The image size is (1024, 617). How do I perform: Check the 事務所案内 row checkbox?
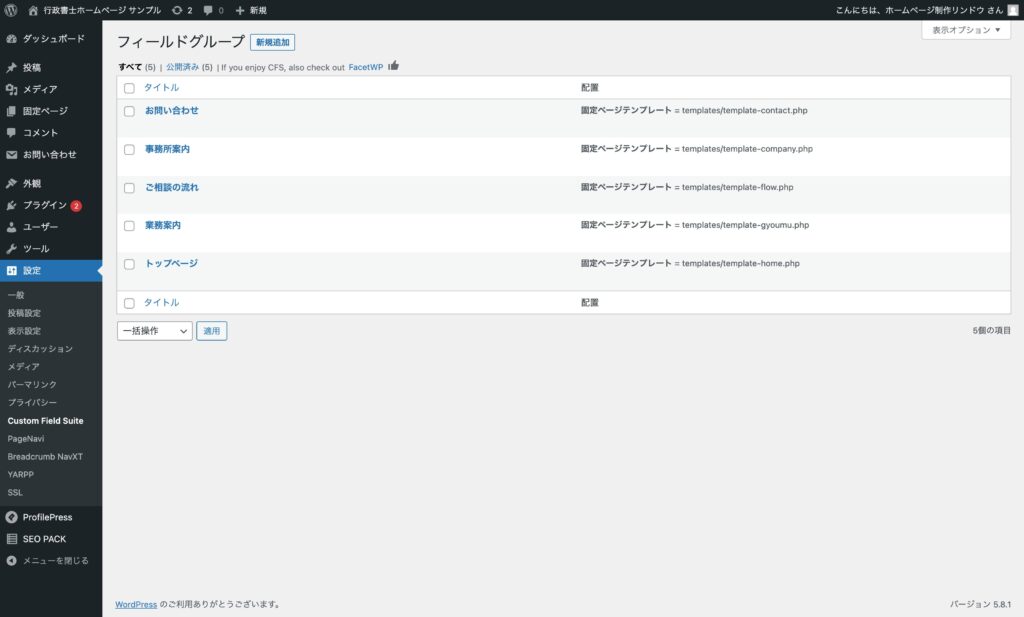129,150
